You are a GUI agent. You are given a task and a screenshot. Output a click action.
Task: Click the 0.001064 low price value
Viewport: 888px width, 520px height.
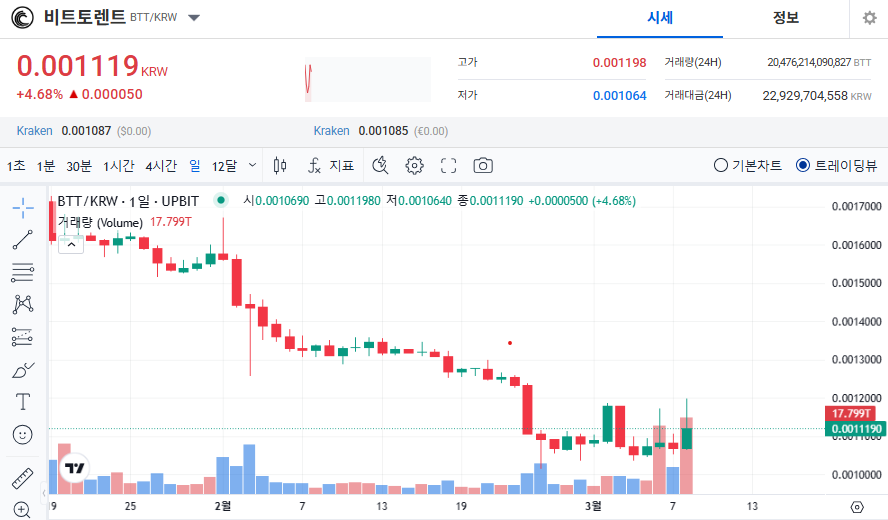(x=620, y=95)
